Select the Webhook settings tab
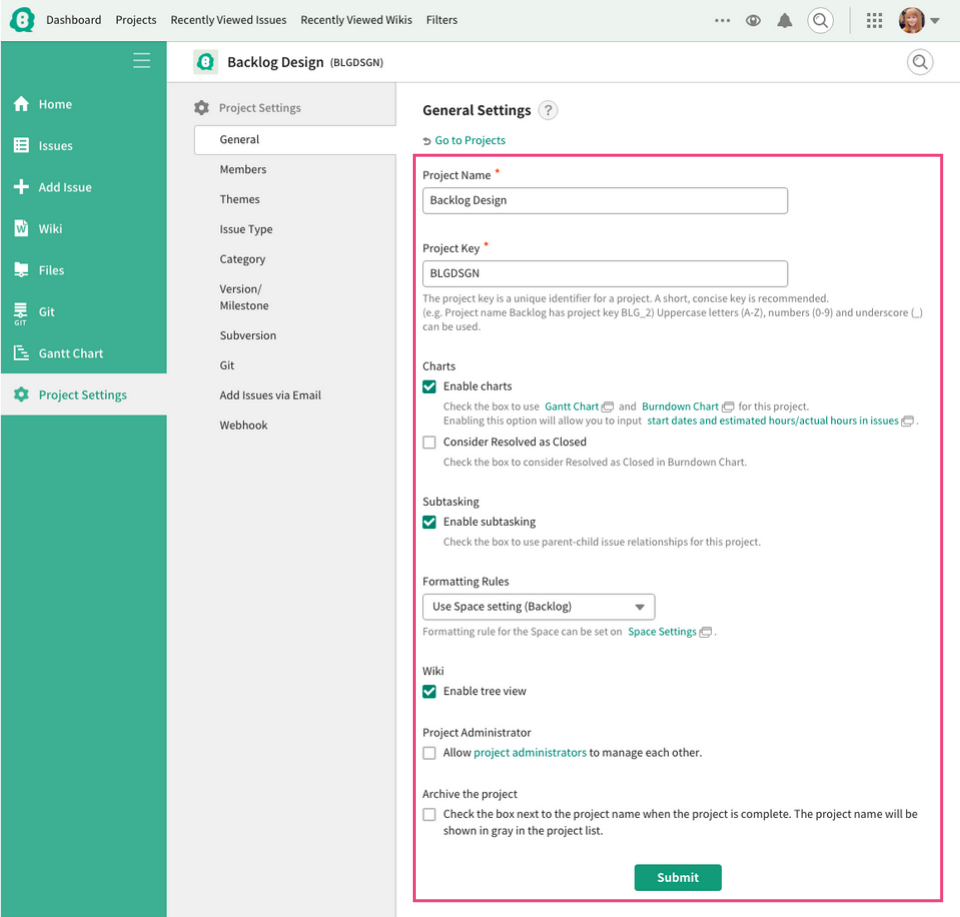The height and width of the screenshot is (917, 960). [x=244, y=425]
